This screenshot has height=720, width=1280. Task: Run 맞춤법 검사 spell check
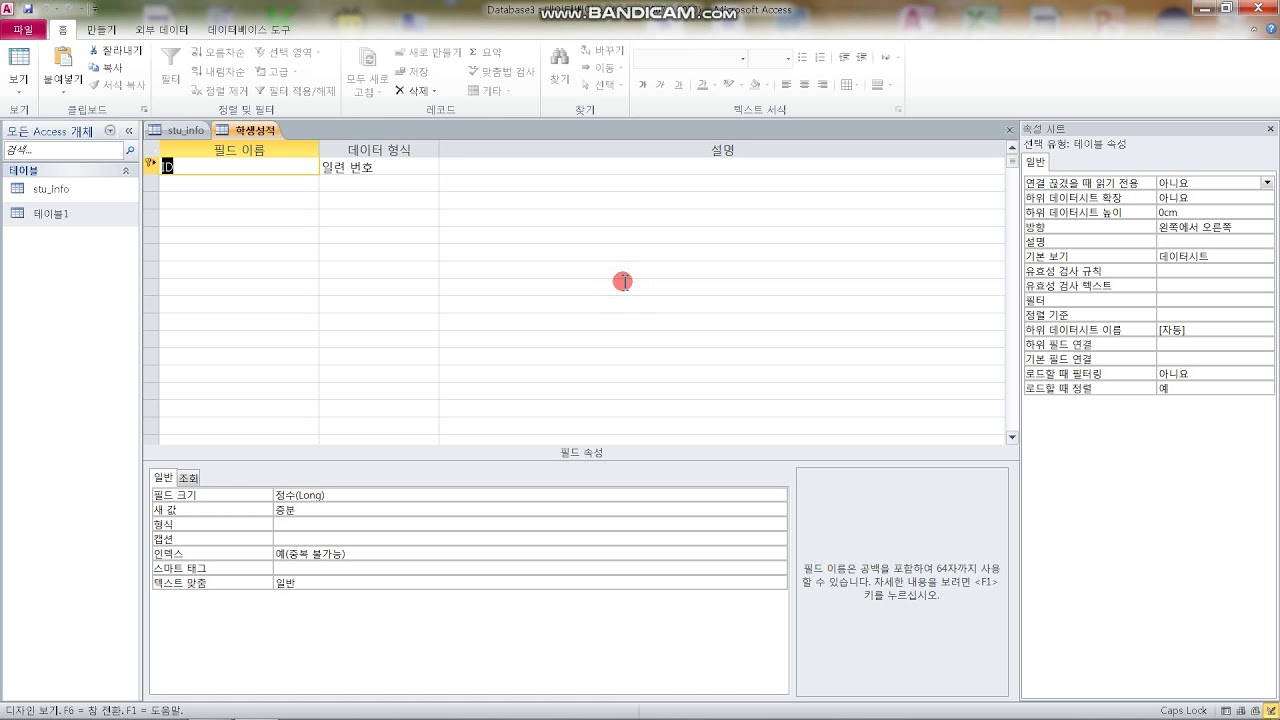point(501,71)
